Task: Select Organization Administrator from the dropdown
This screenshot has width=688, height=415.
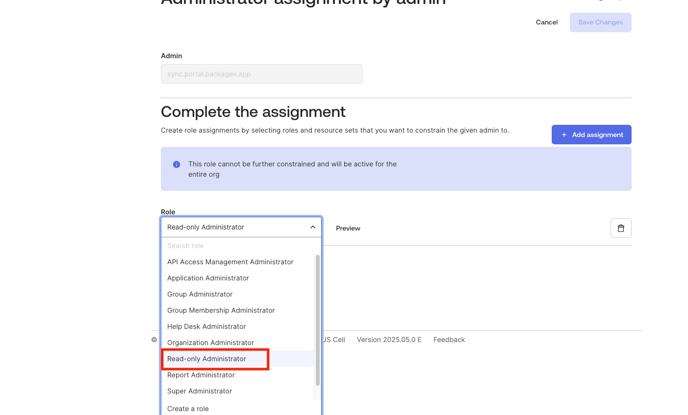Action: [210, 342]
